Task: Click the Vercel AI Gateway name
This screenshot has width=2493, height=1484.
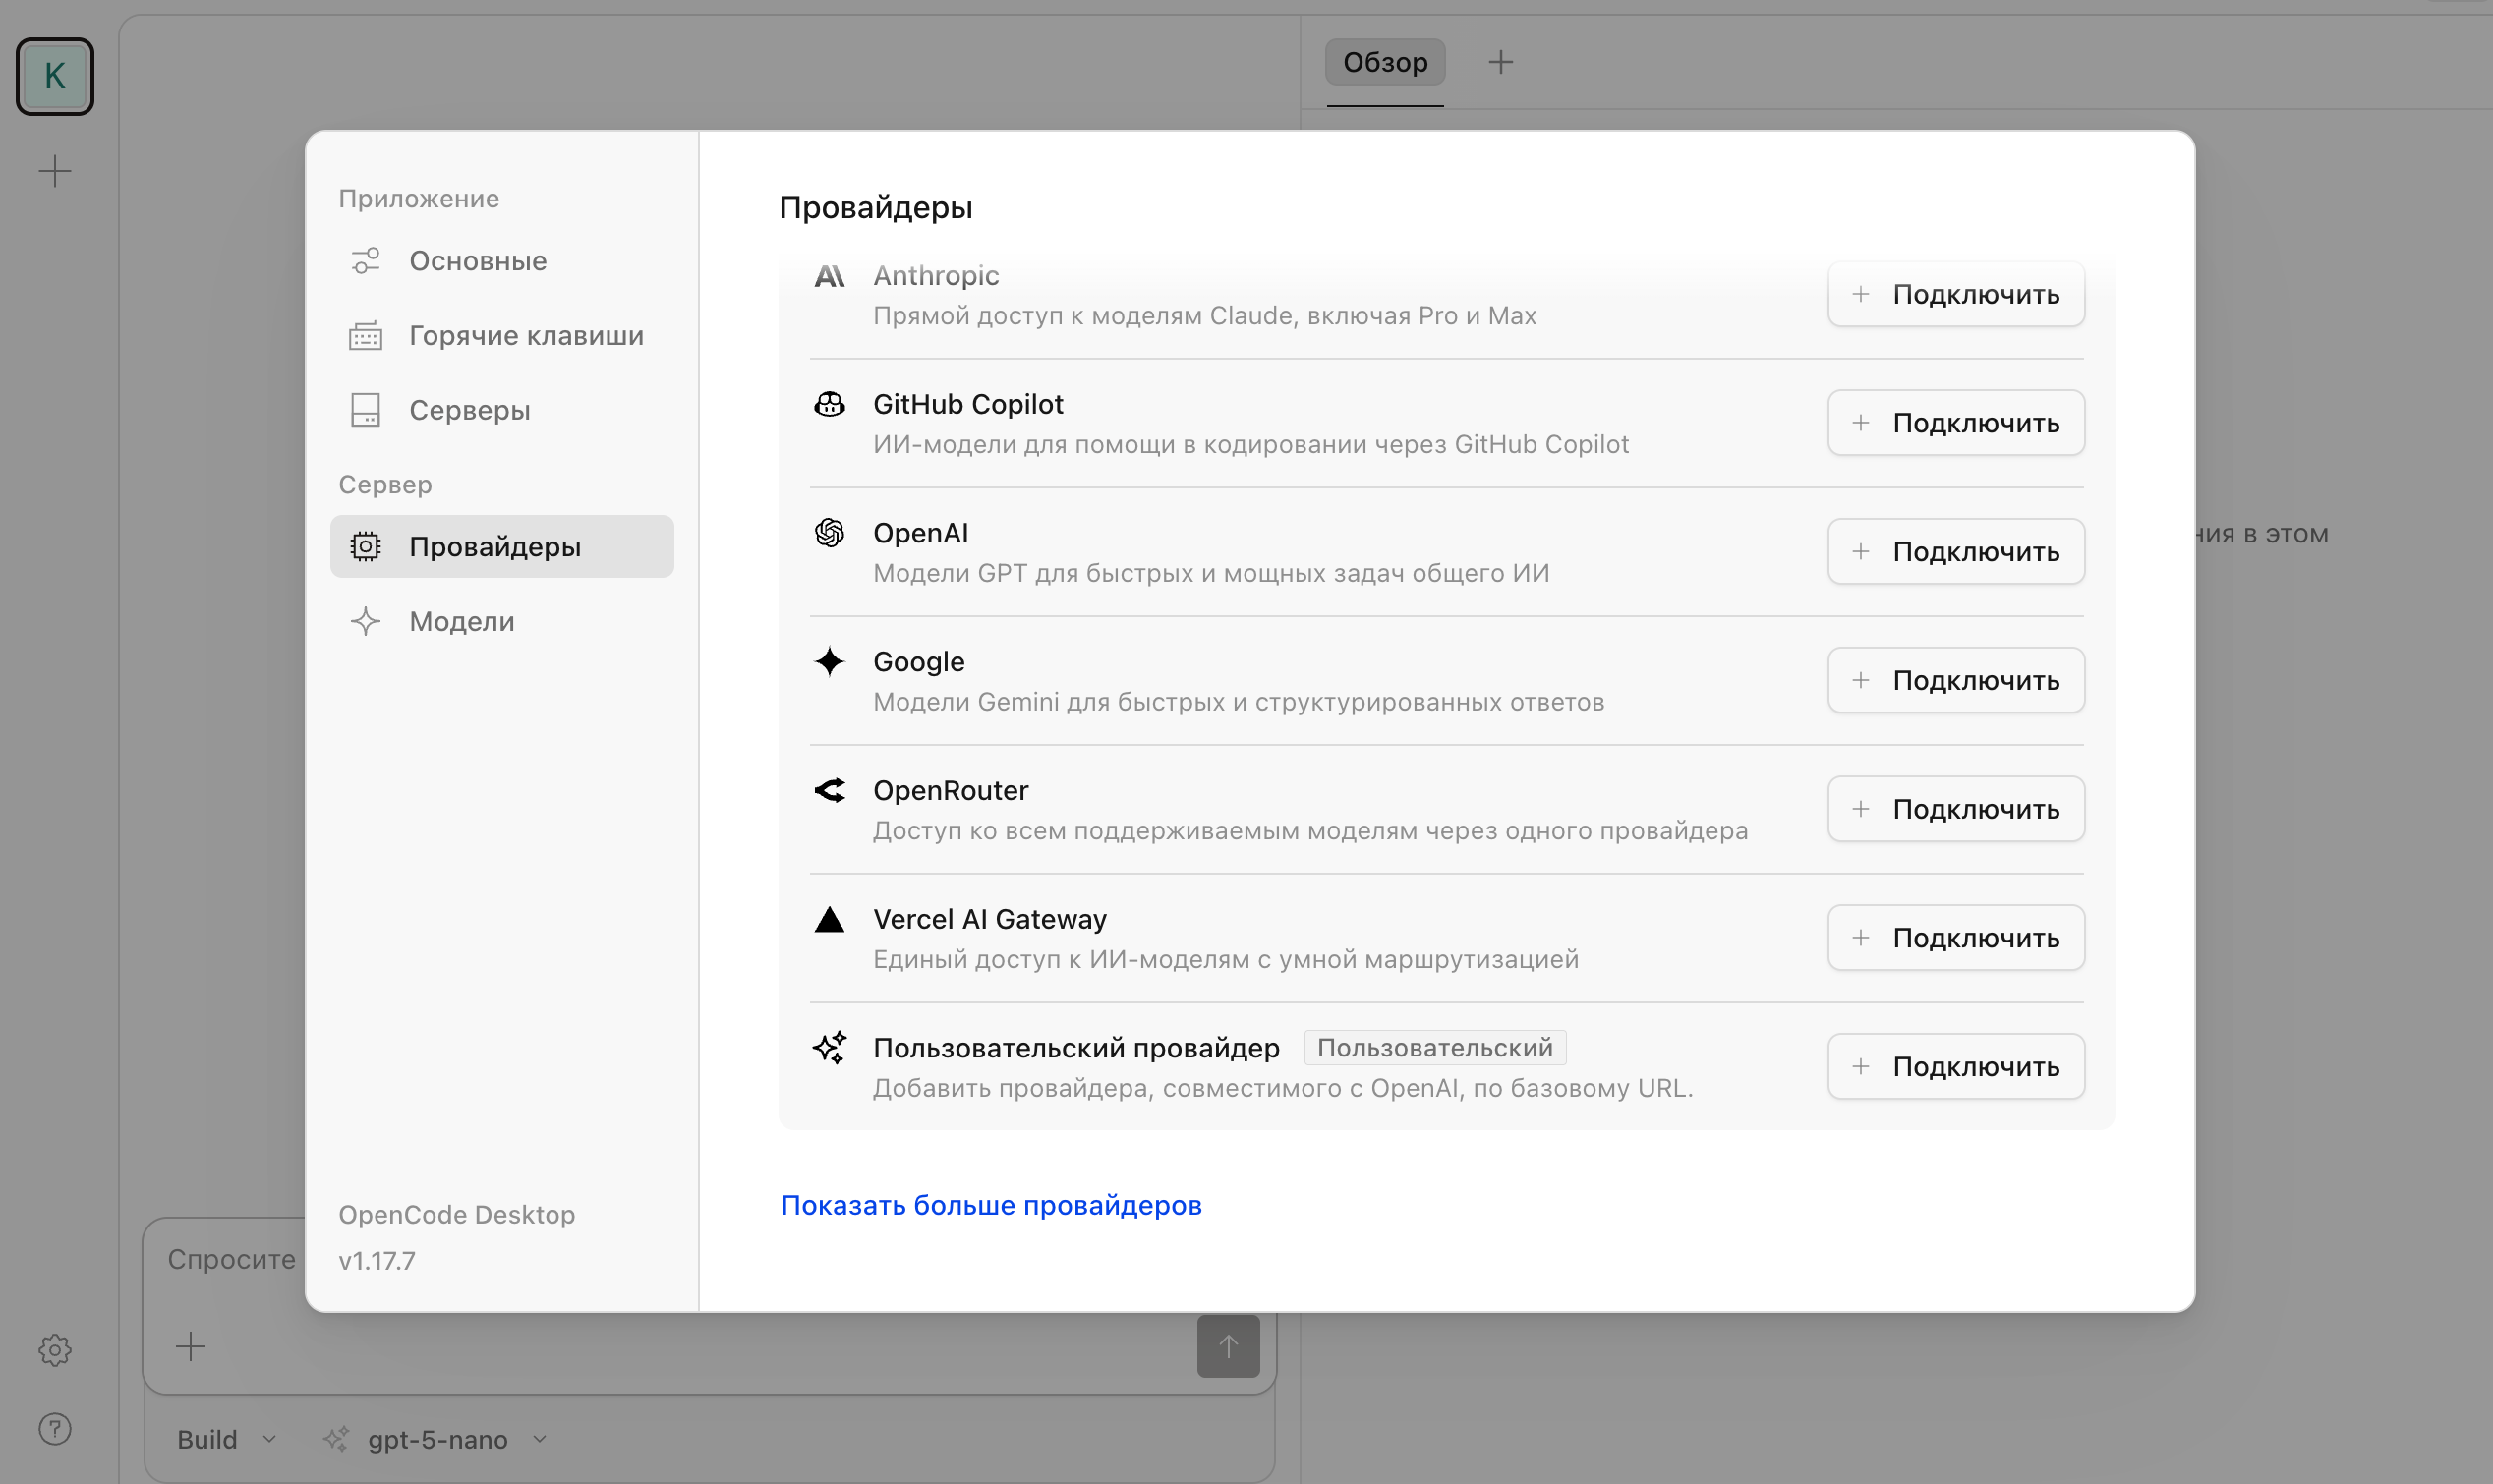Action: tap(990, 919)
